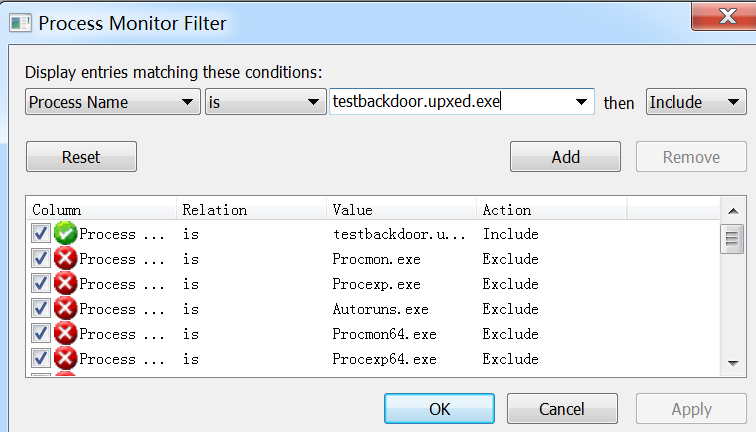Click the red Exclude icon beside Procexp64.exe
Image resolution: width=756 pixels, height=432 pixels.
66,359
